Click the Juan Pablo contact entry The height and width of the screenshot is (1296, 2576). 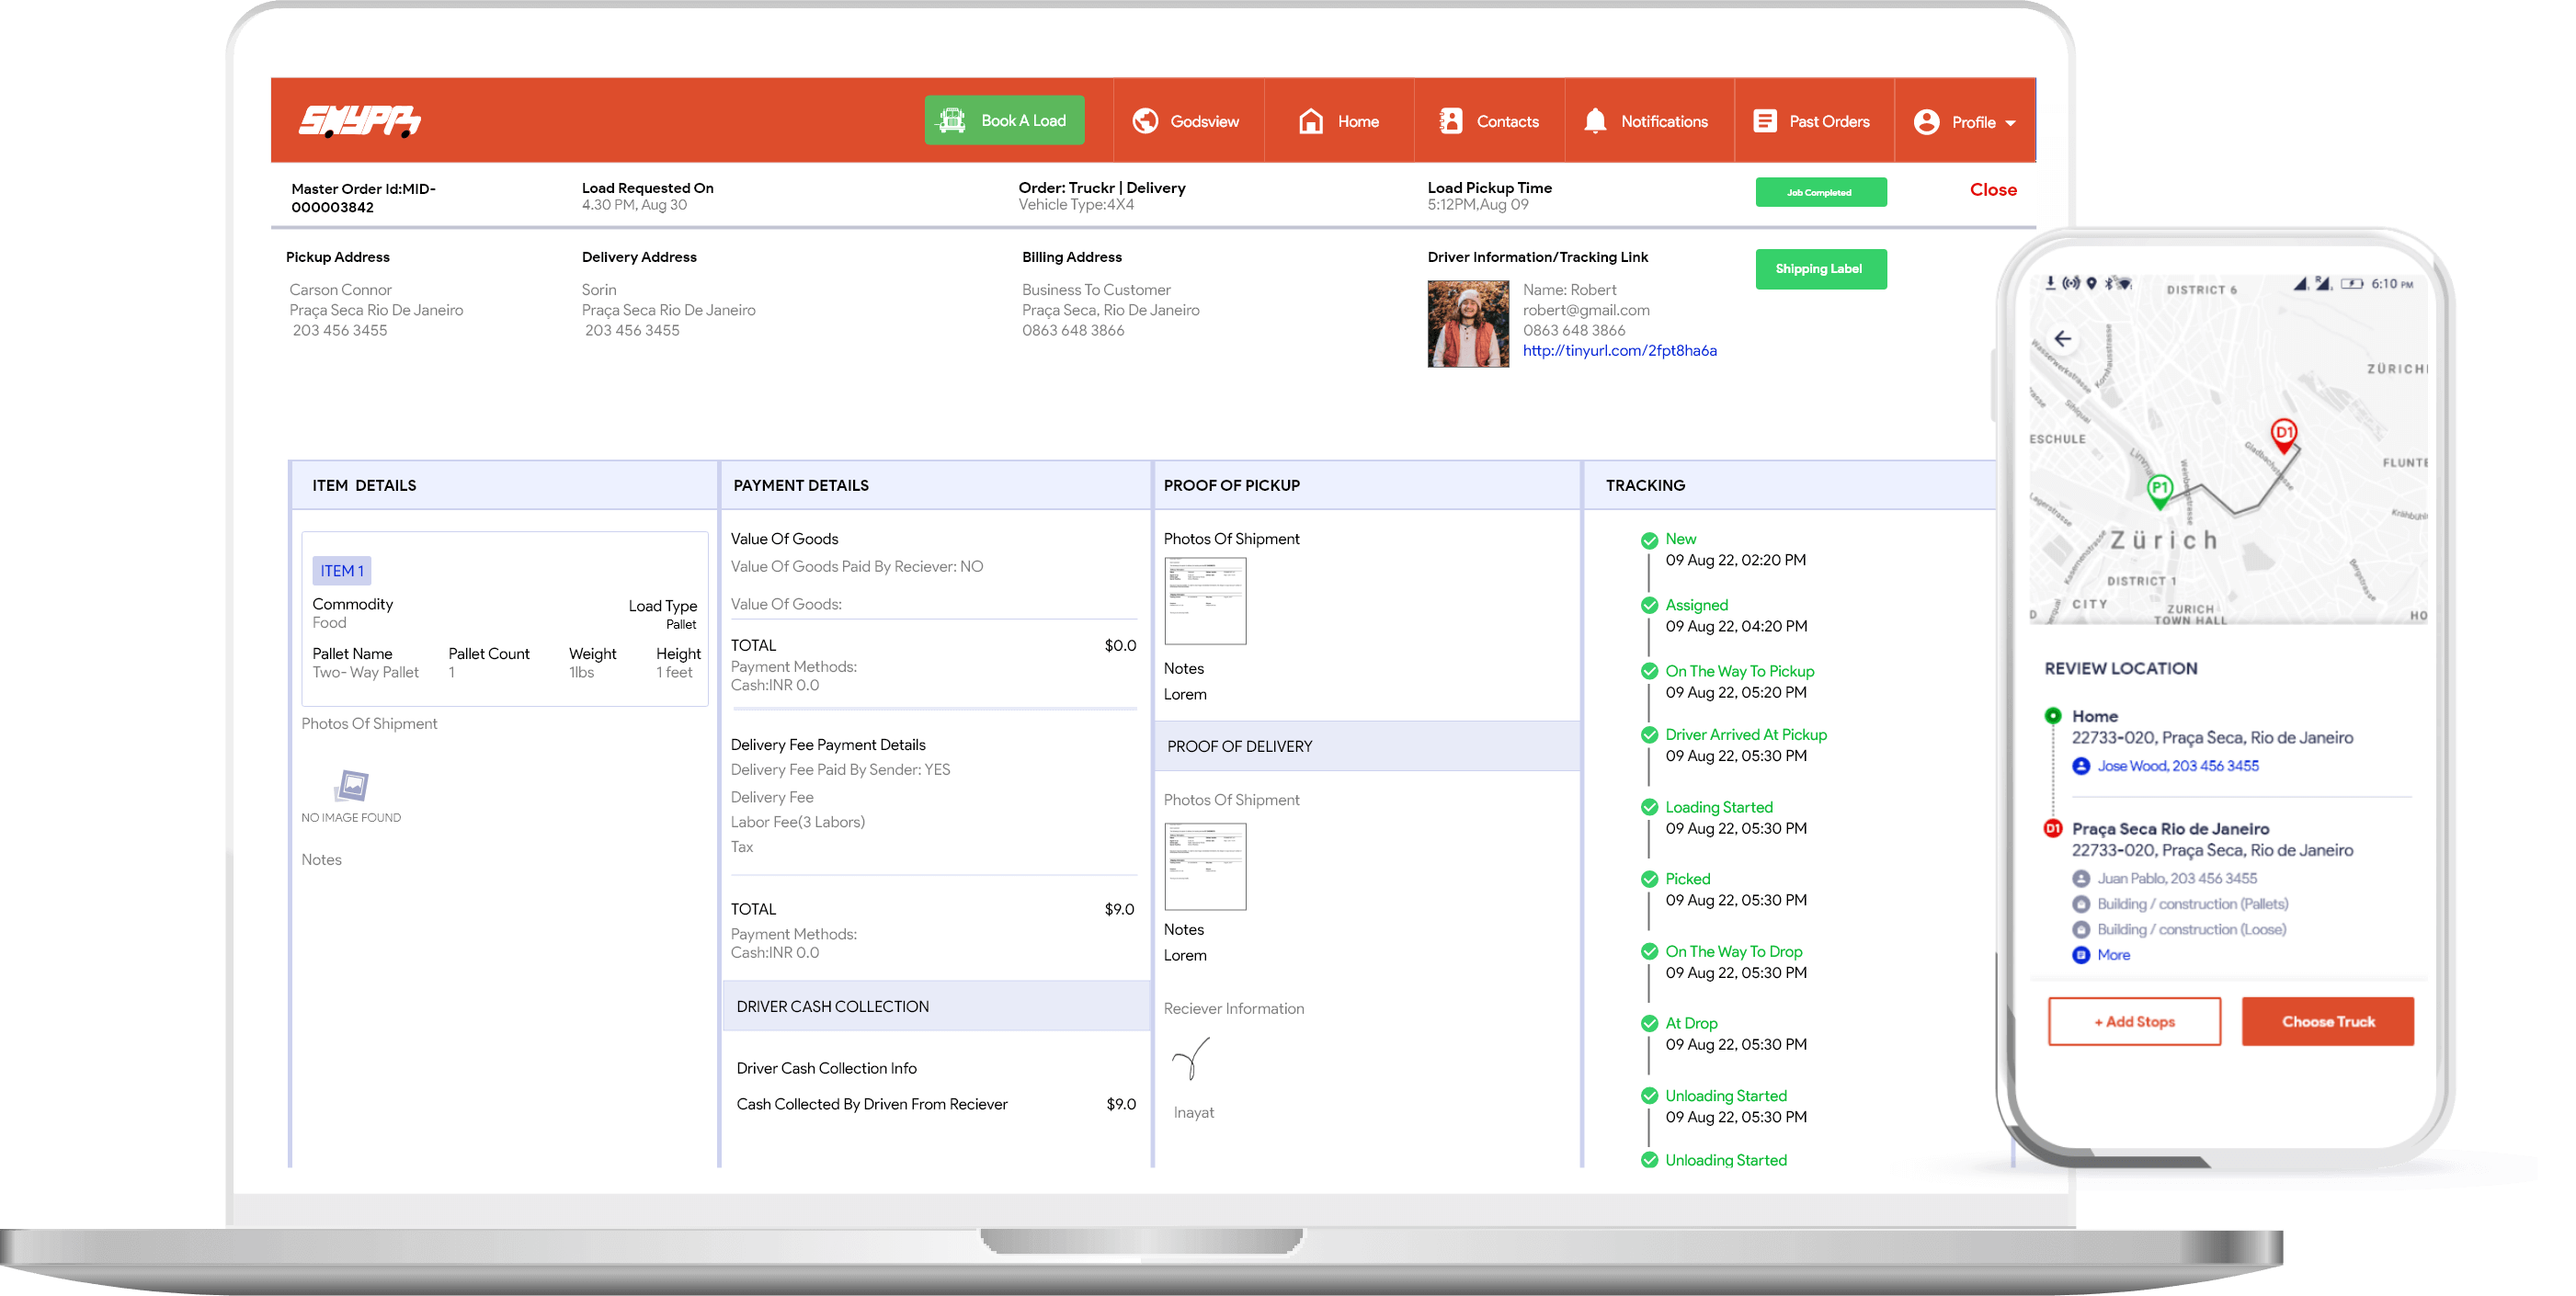coord(2165,879)
